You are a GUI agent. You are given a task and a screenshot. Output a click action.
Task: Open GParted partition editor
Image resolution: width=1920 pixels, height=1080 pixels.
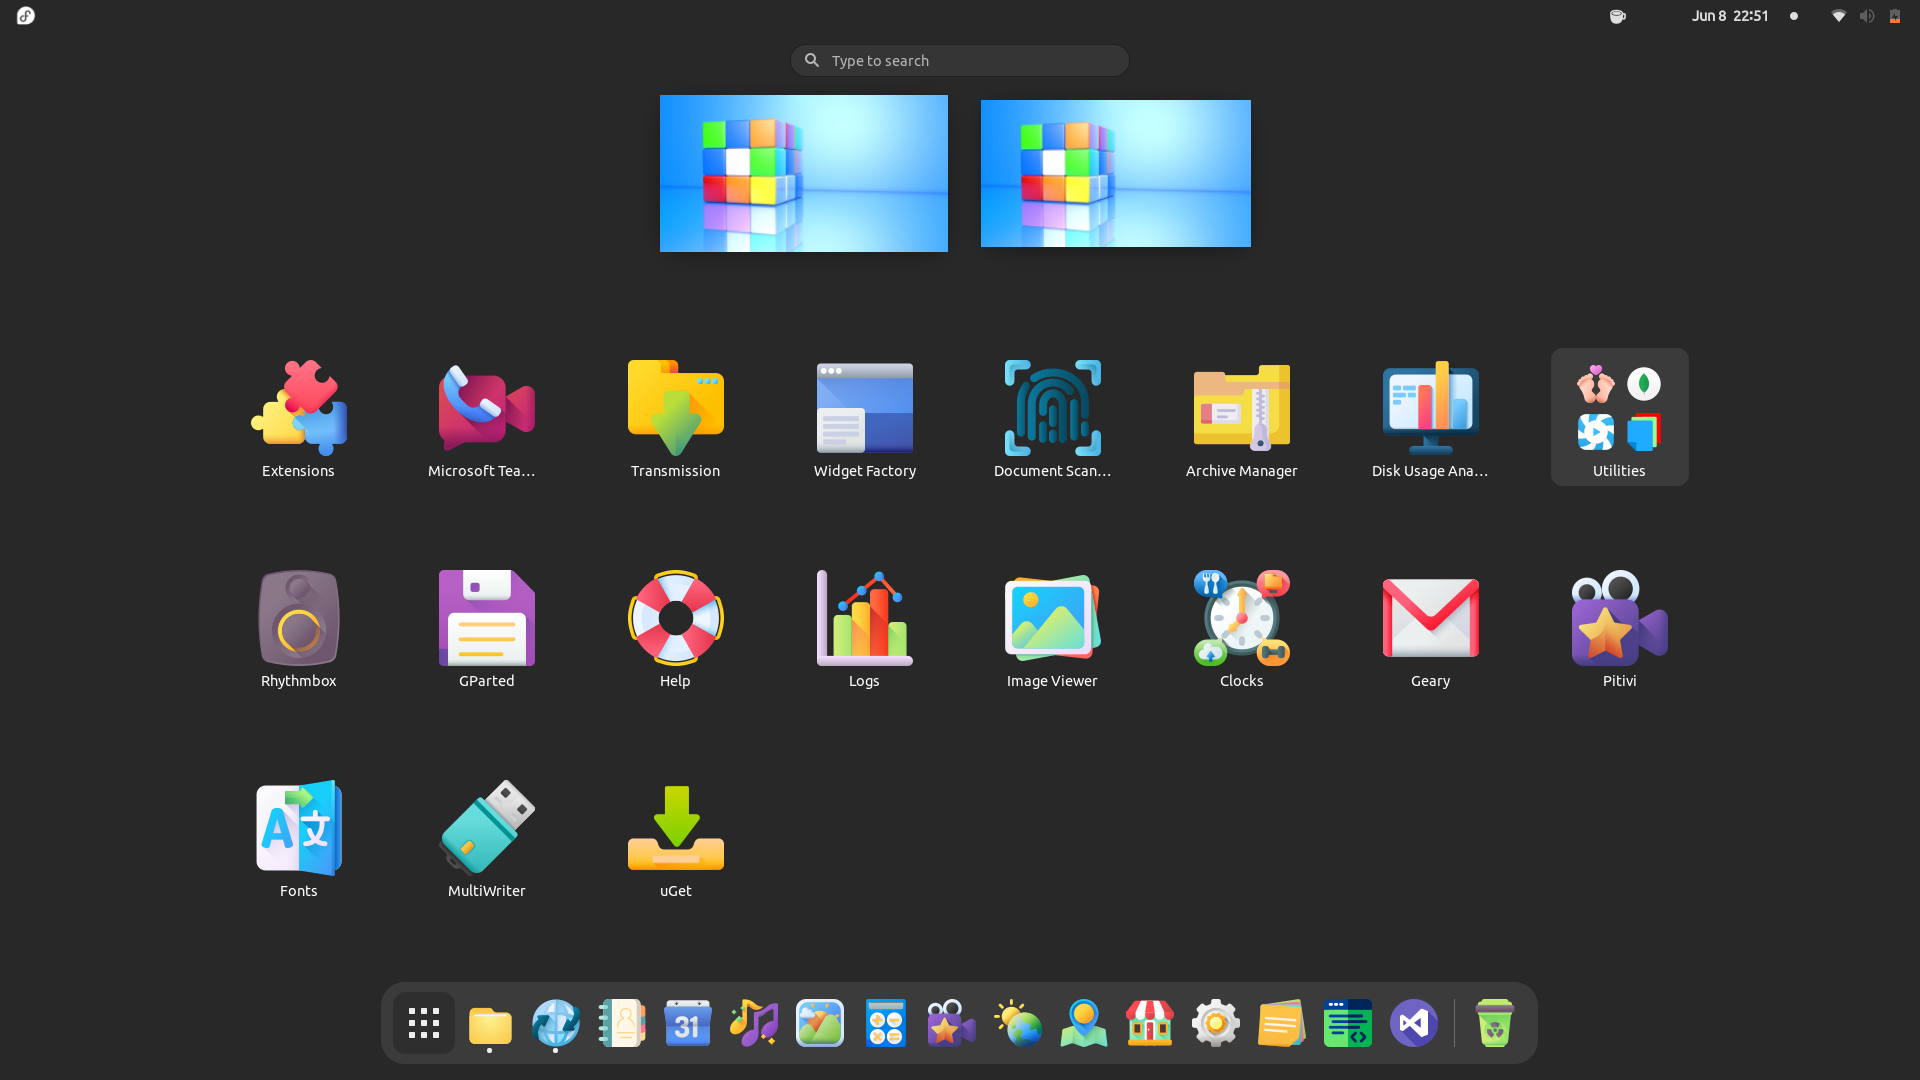[x=486, y=627]
